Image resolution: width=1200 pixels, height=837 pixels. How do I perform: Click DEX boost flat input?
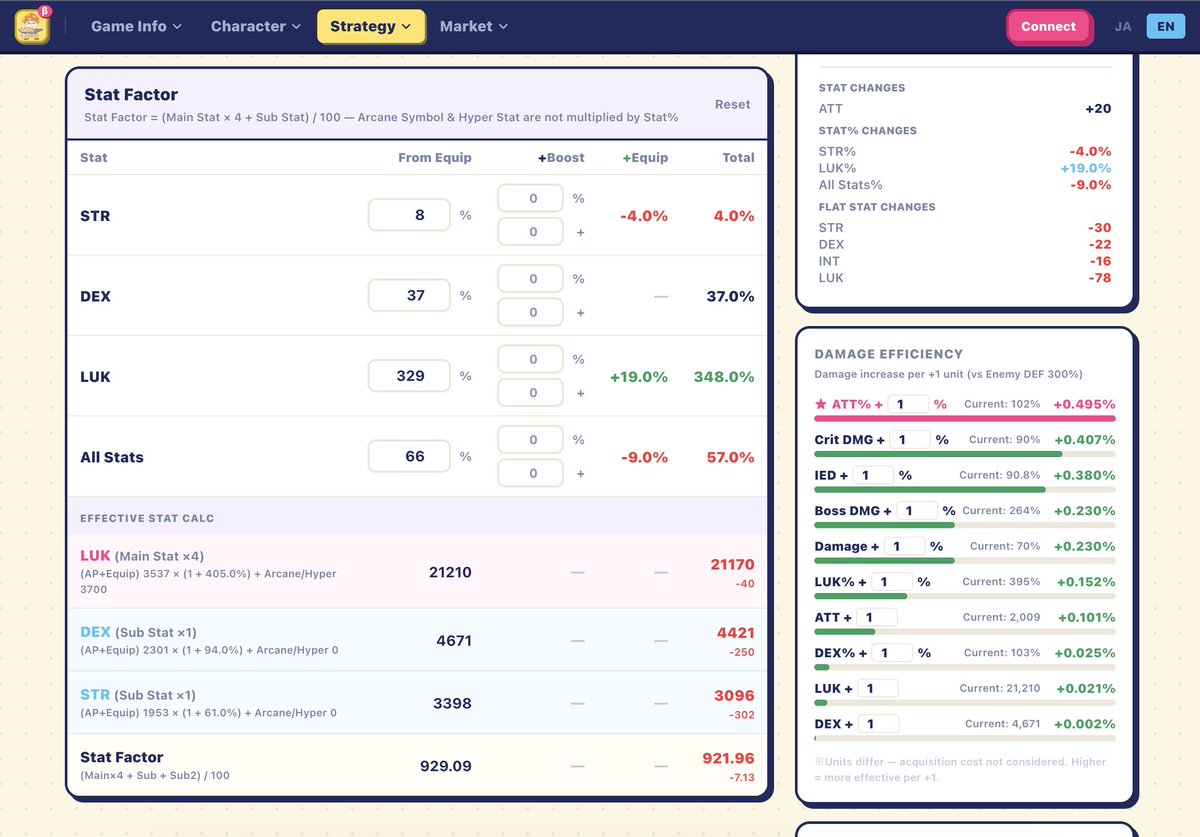530,312
